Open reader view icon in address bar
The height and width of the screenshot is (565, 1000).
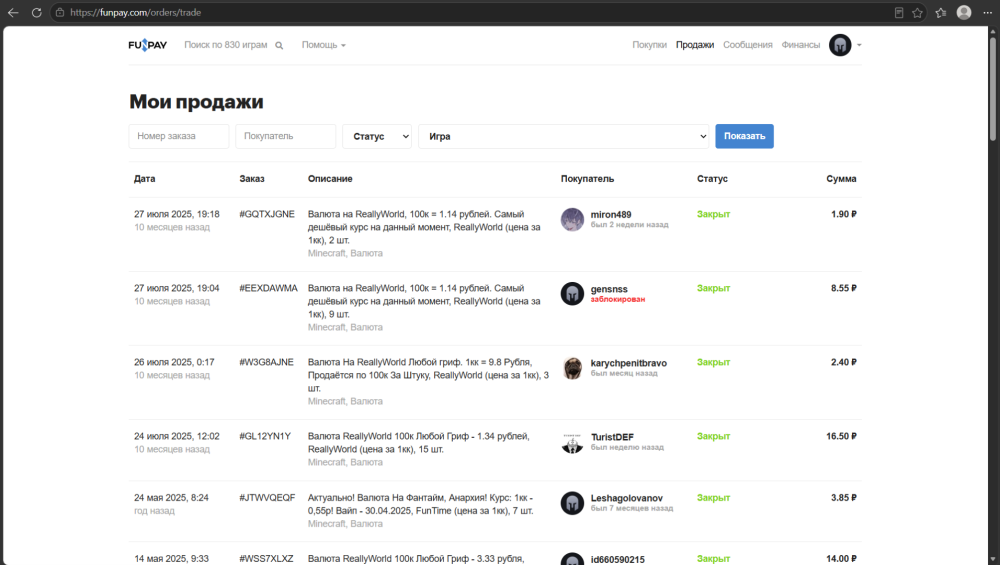(x=899, y=13)
